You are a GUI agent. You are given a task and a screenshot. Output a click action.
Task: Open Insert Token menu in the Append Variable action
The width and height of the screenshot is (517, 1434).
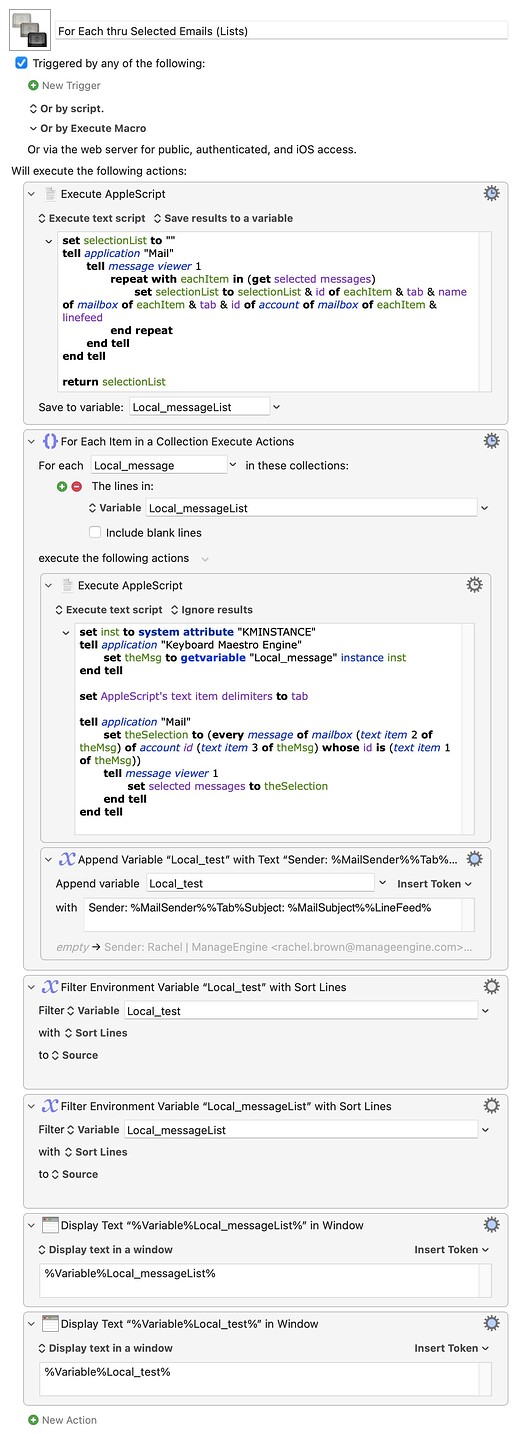434,884
